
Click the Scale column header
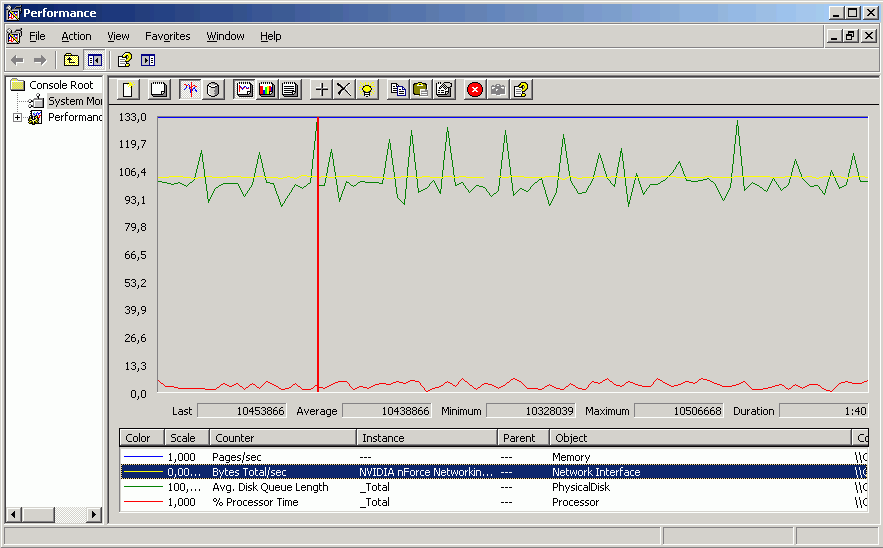point(187,438)
